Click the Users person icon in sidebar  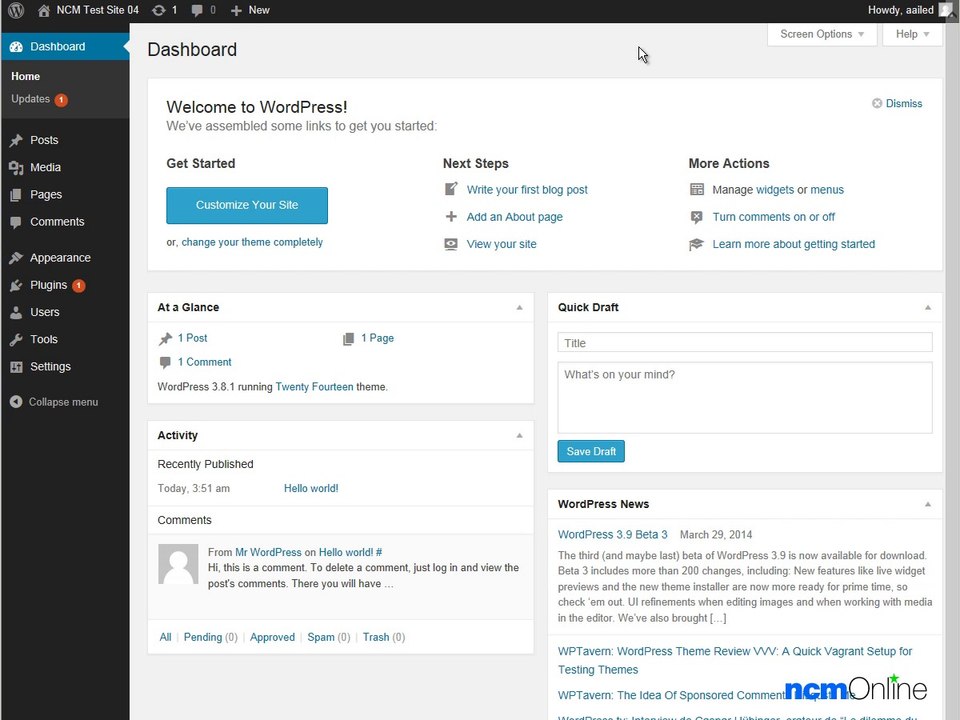[16, 312]
